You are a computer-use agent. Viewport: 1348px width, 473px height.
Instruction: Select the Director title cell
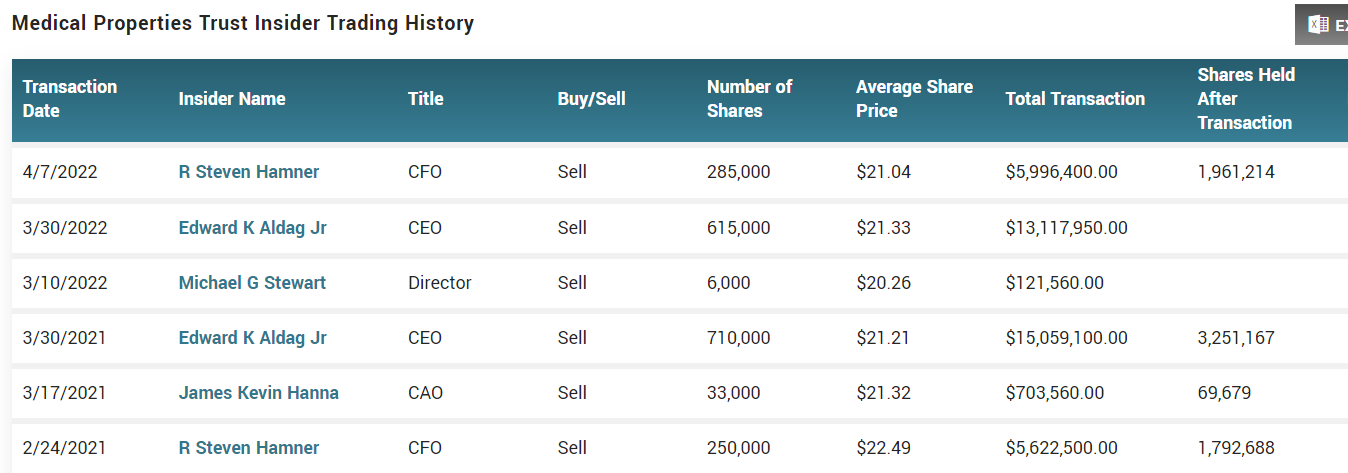(440, 283)
